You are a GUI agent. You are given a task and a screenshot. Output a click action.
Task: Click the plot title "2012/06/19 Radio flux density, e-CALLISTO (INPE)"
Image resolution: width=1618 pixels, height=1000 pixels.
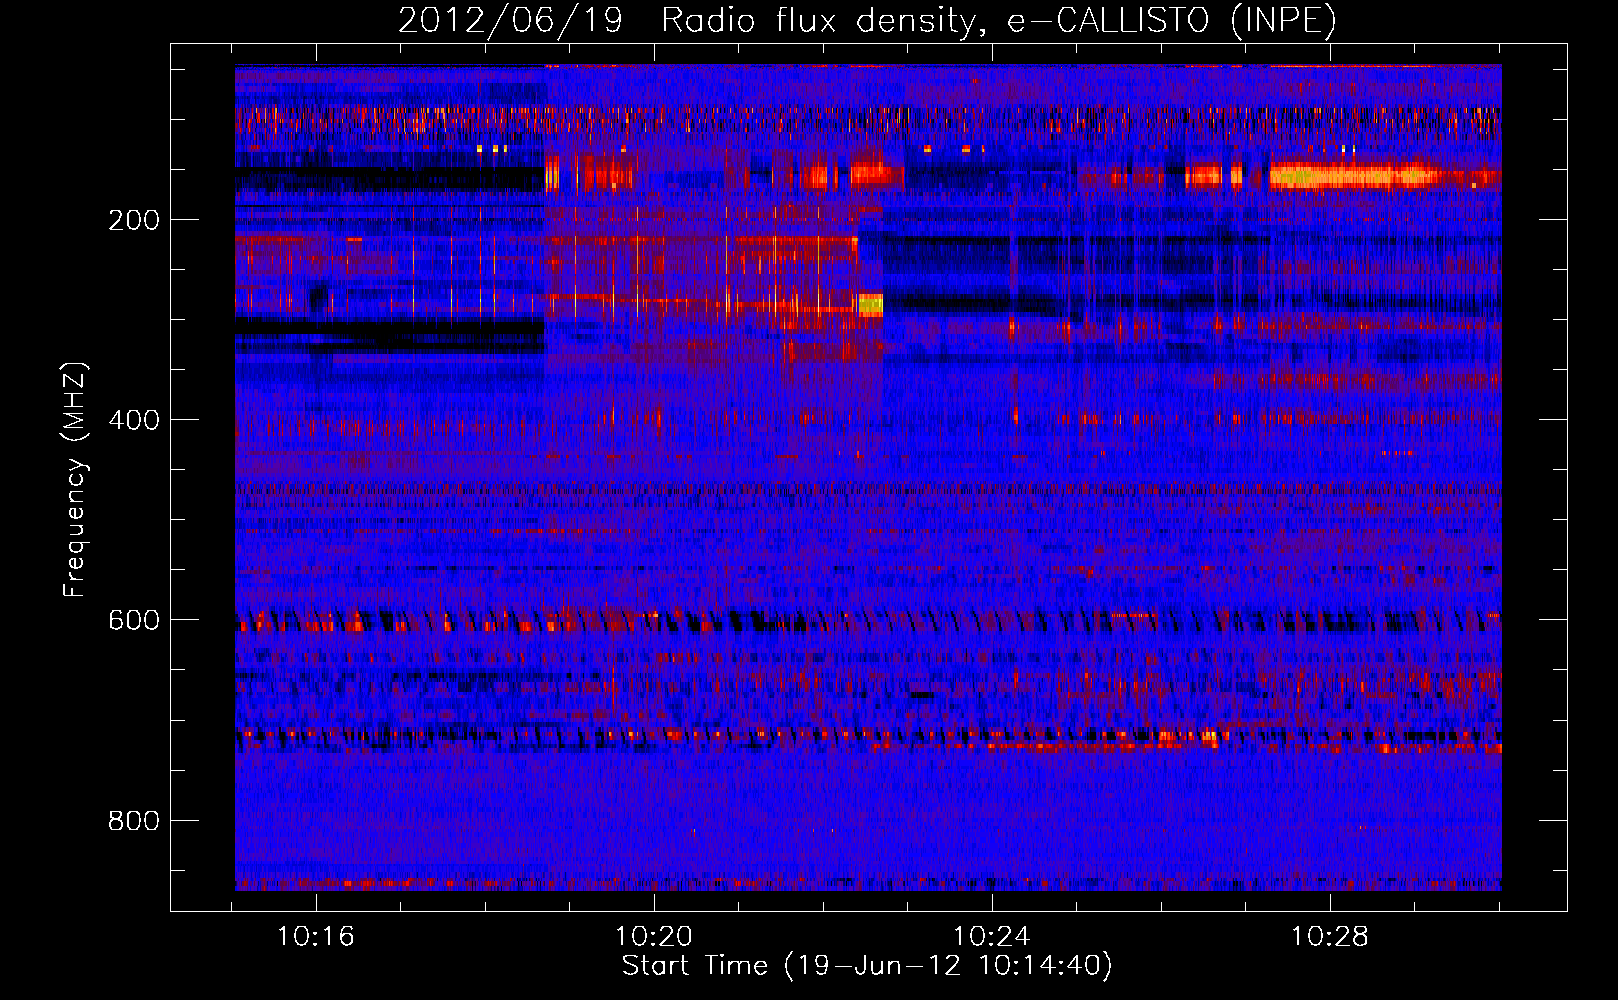click(867, 20)
